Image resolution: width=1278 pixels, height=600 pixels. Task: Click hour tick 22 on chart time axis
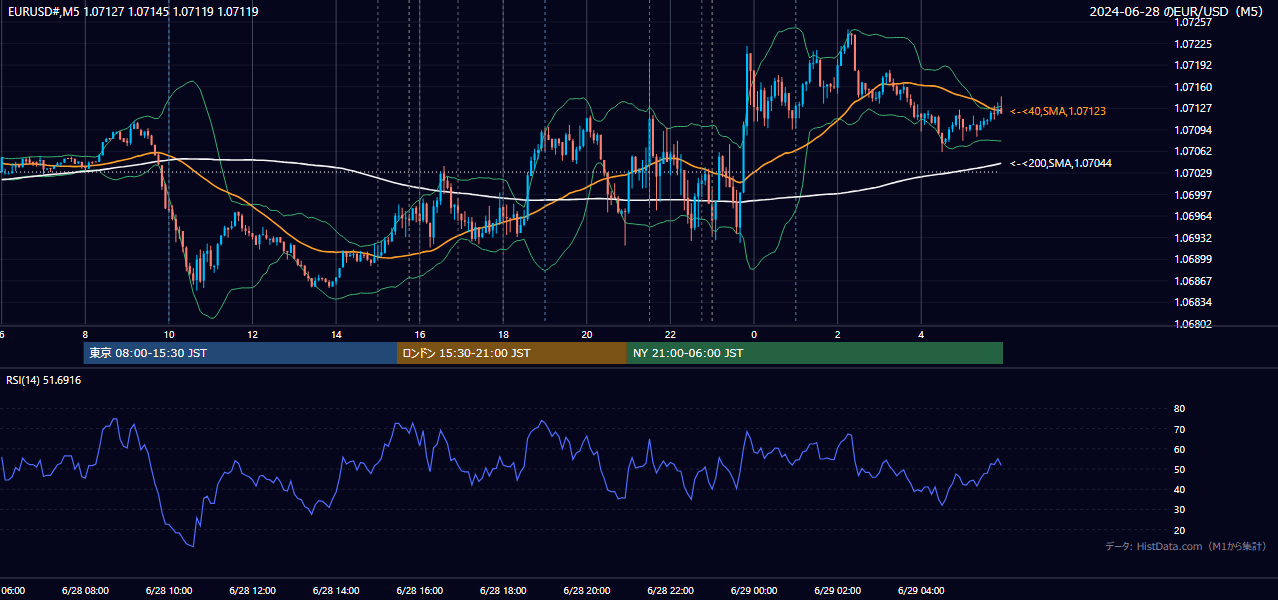(670, 334)
